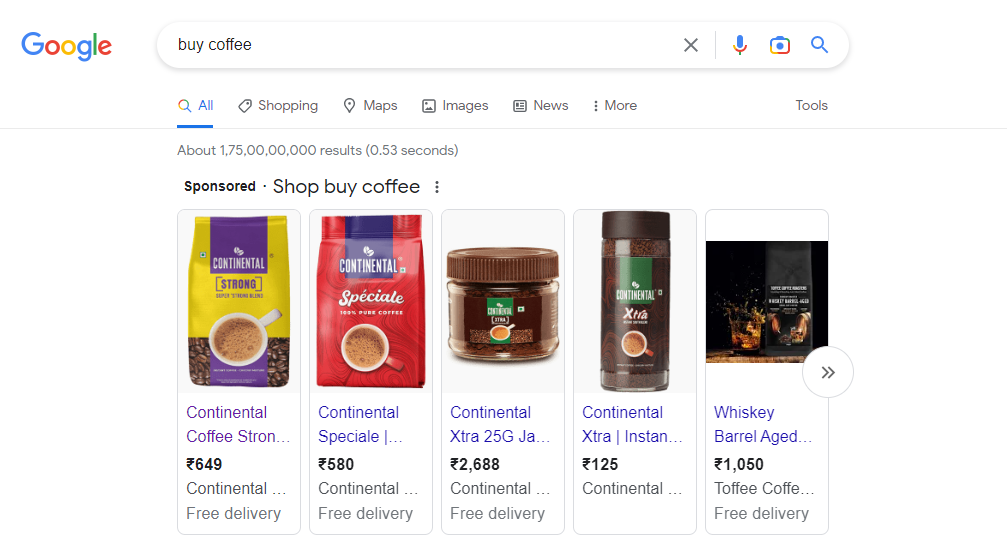Open search by image camera icon

pyautogui.click(x=780, y=45)
